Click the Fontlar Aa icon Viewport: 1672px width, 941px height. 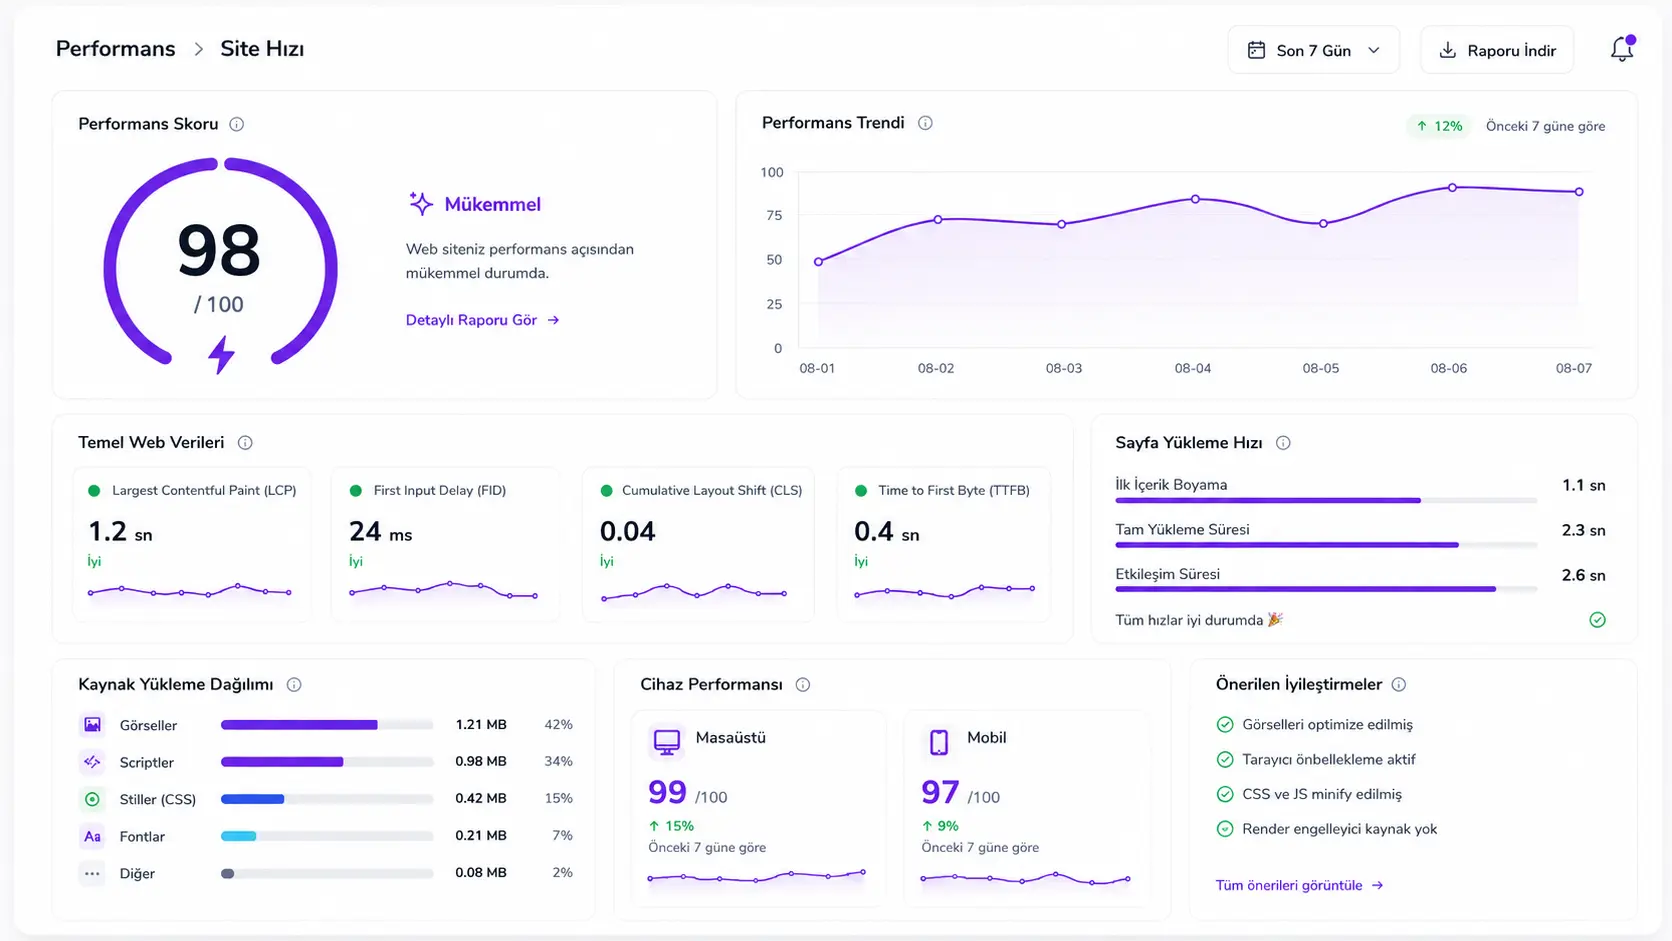92,836
